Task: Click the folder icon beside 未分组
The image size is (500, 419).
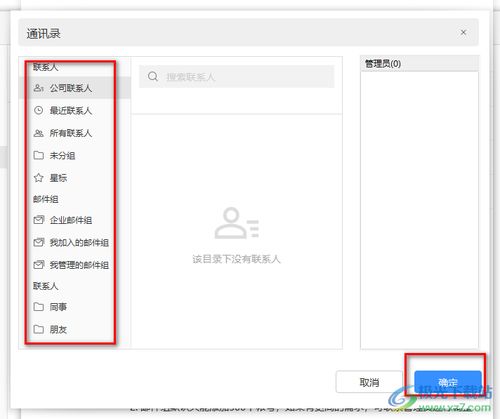Action: coord(39,155)
